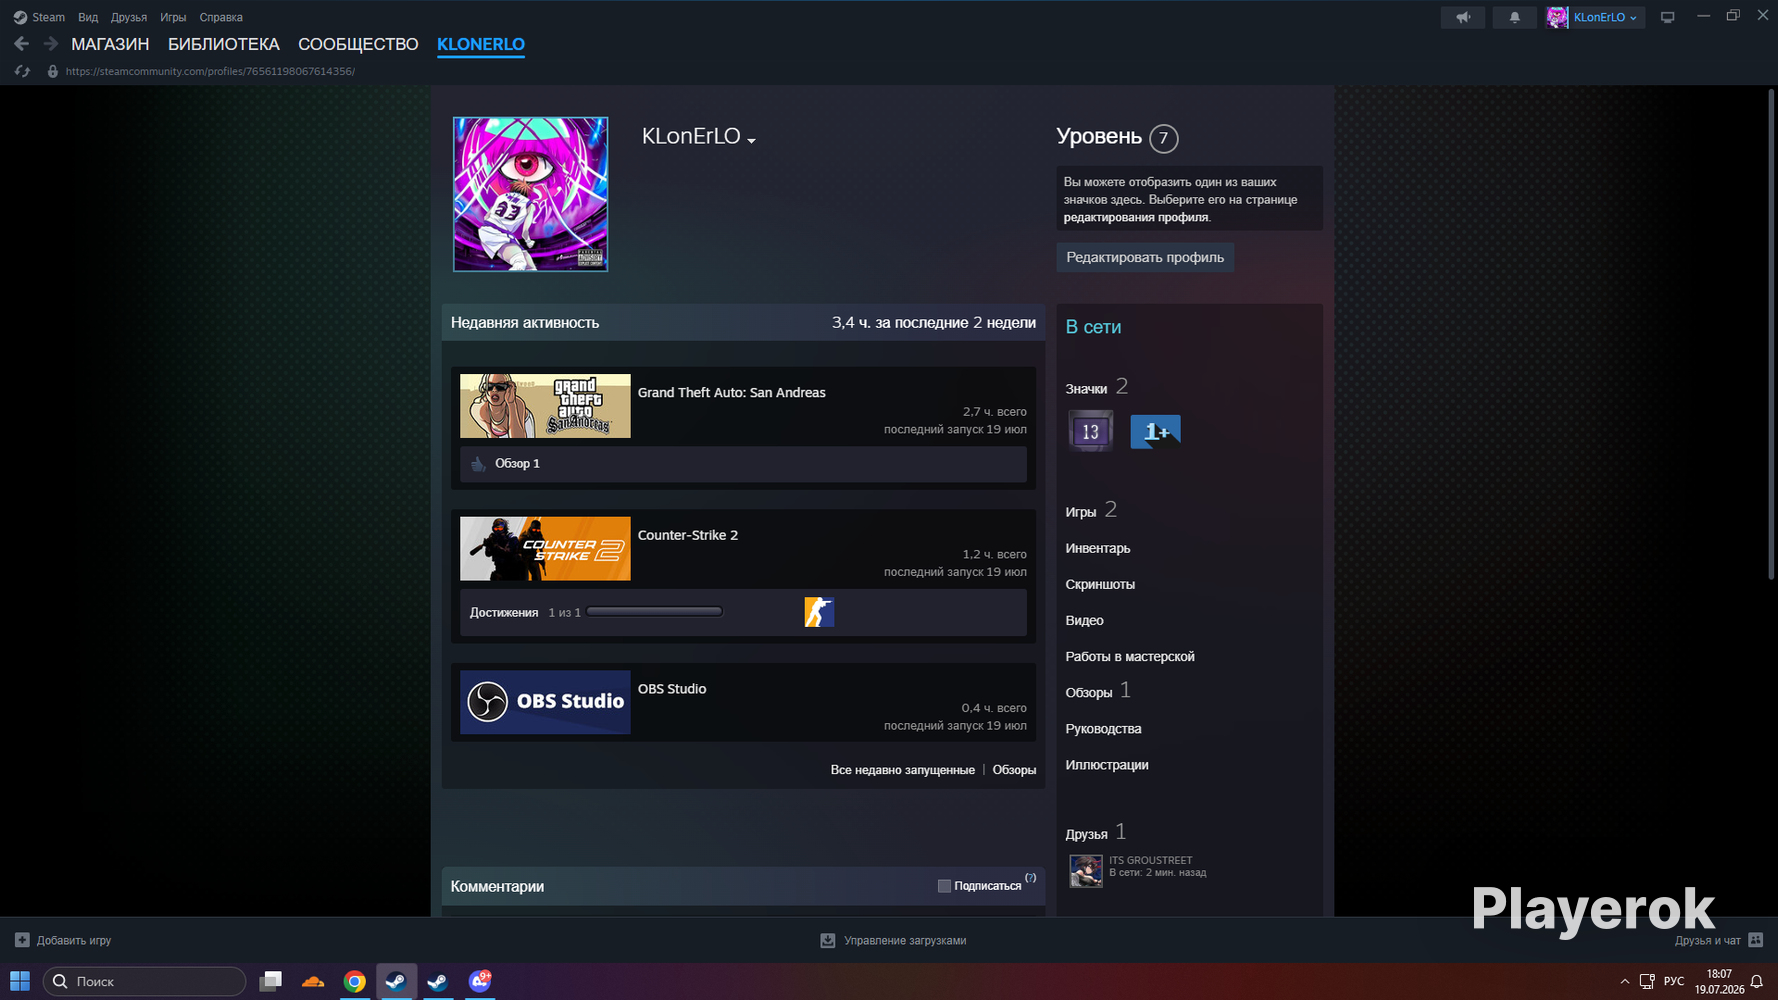
Task: Reload the profile page with the refresh icon
Action: coord(22,71)
